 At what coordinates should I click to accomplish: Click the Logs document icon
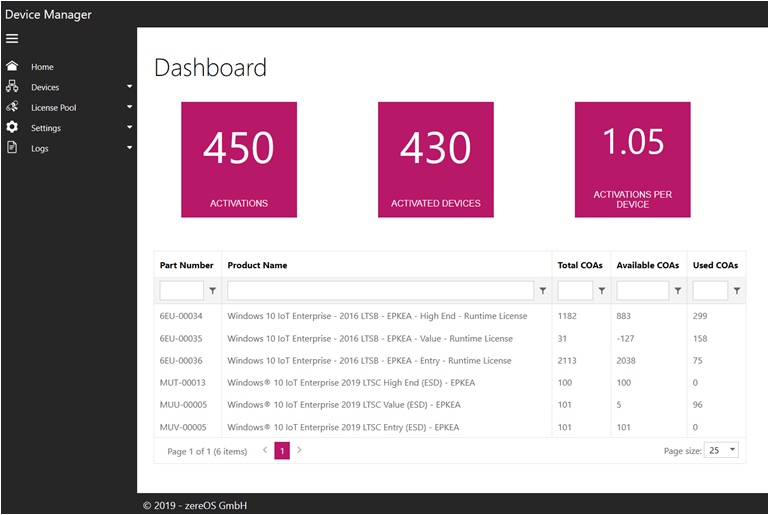pos(12,147)
